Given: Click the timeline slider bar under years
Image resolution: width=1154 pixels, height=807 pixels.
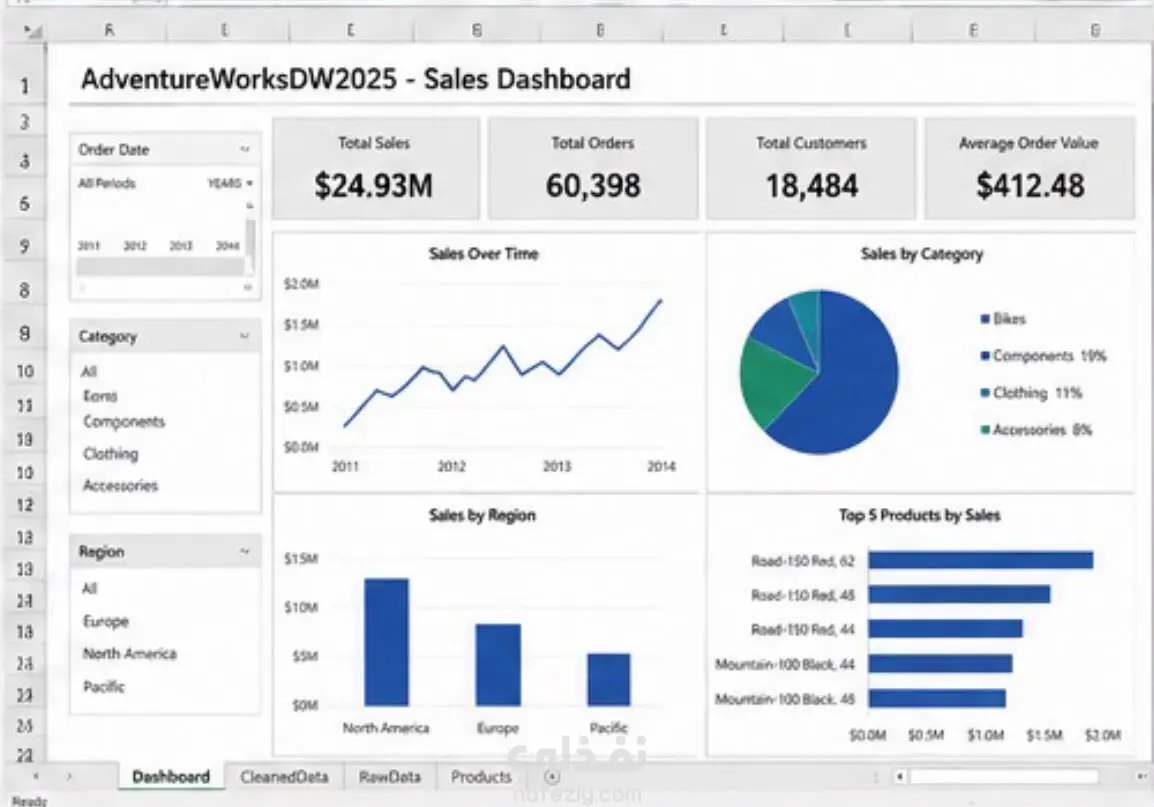Looking at the screenshot, I should pyautogui.click(x=160, y=267).
